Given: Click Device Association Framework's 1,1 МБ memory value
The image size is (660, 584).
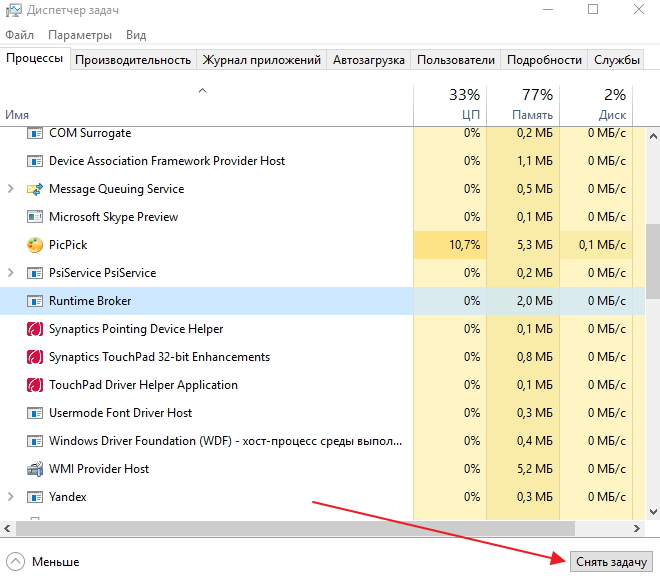Looking at the screenshot, I should pyautogui.click(x=535, y=161).
